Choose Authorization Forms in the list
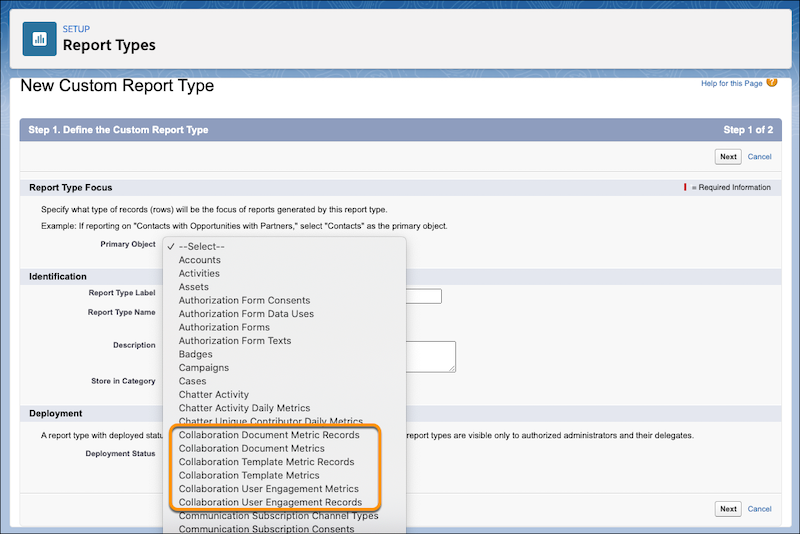 [284, 327]
